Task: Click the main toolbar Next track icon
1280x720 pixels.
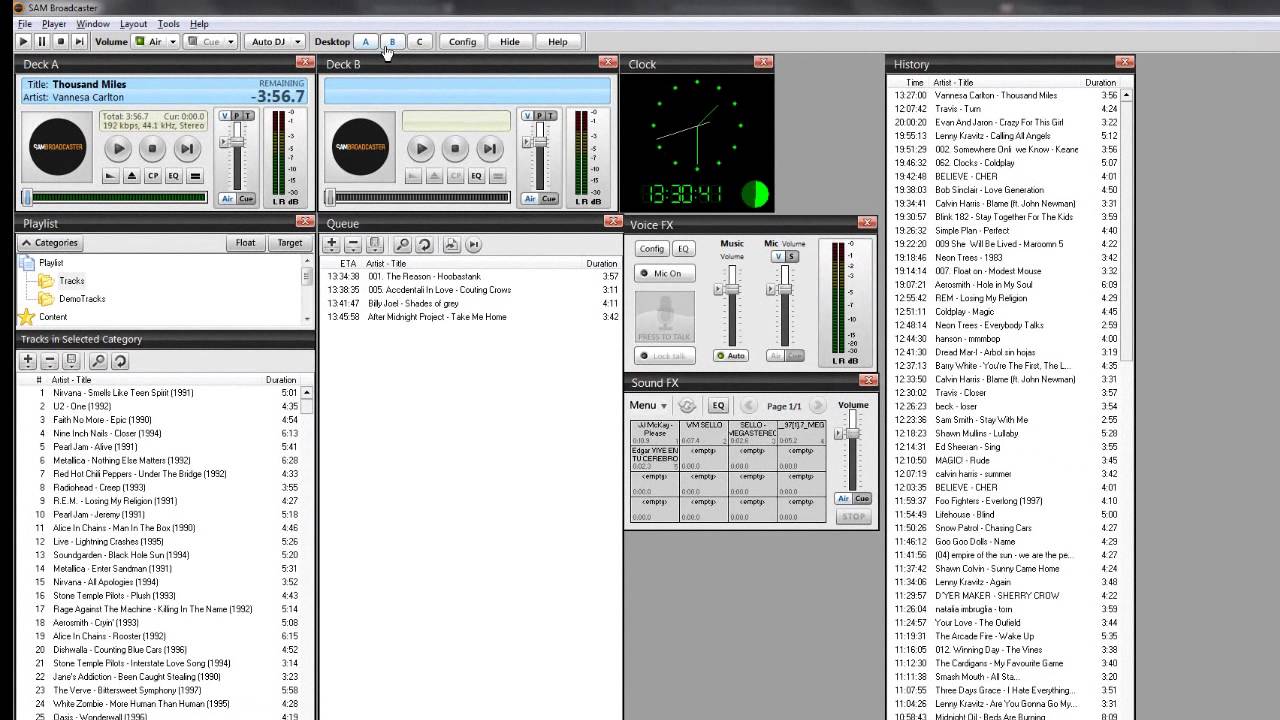Action: (79, 42)
